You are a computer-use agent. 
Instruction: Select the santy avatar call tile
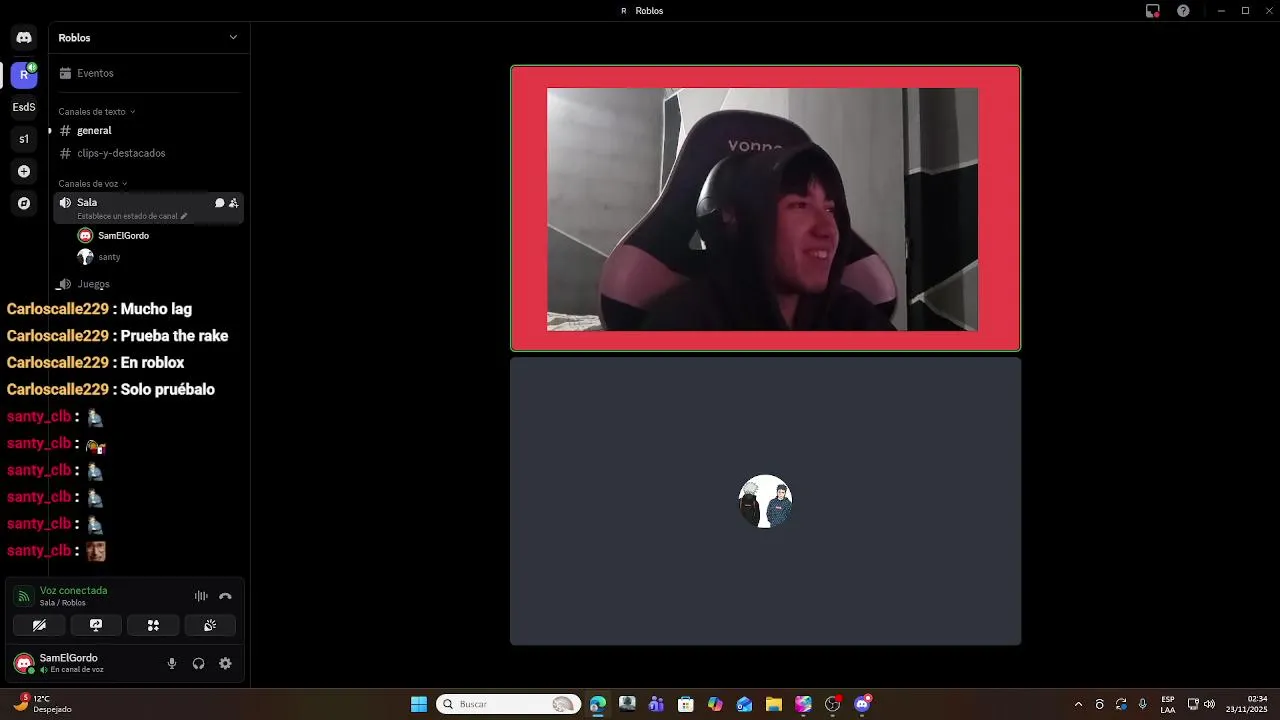tap(765, 501)
